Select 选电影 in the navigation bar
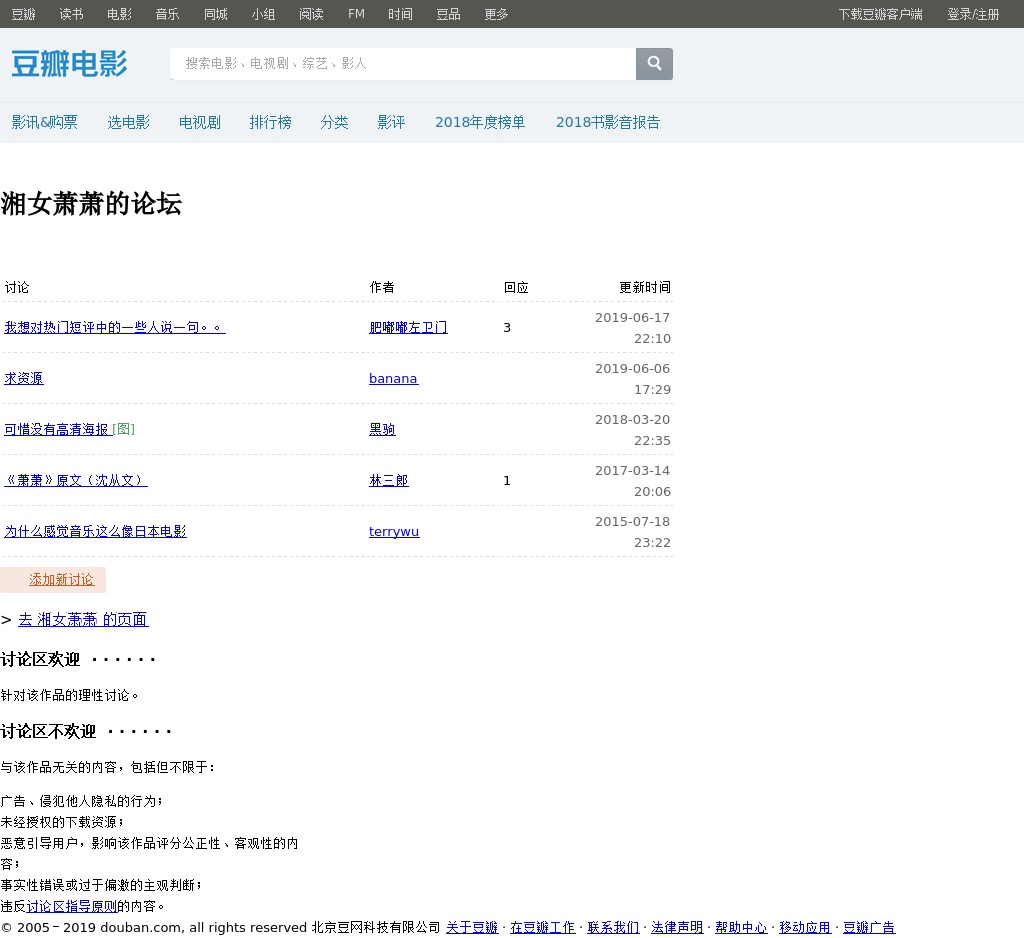This screenshot has width=1024, height=938. click(x=129, y=122)
